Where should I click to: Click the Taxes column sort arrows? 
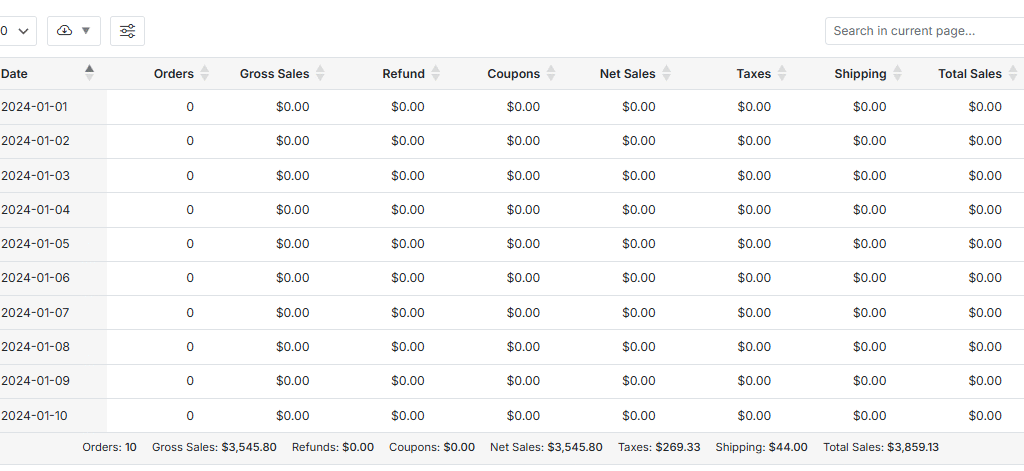(x=782, y=73)
